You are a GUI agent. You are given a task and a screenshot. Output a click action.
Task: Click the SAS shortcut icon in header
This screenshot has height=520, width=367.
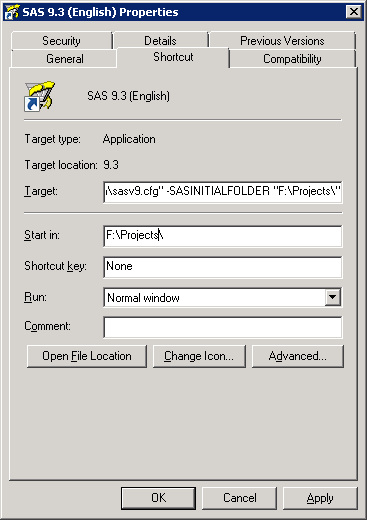pos(40,96)
